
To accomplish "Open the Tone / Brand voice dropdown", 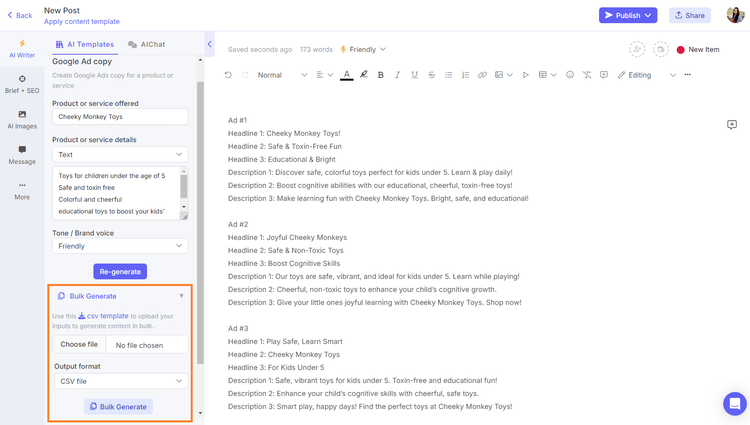I will (x=120, y=246).
